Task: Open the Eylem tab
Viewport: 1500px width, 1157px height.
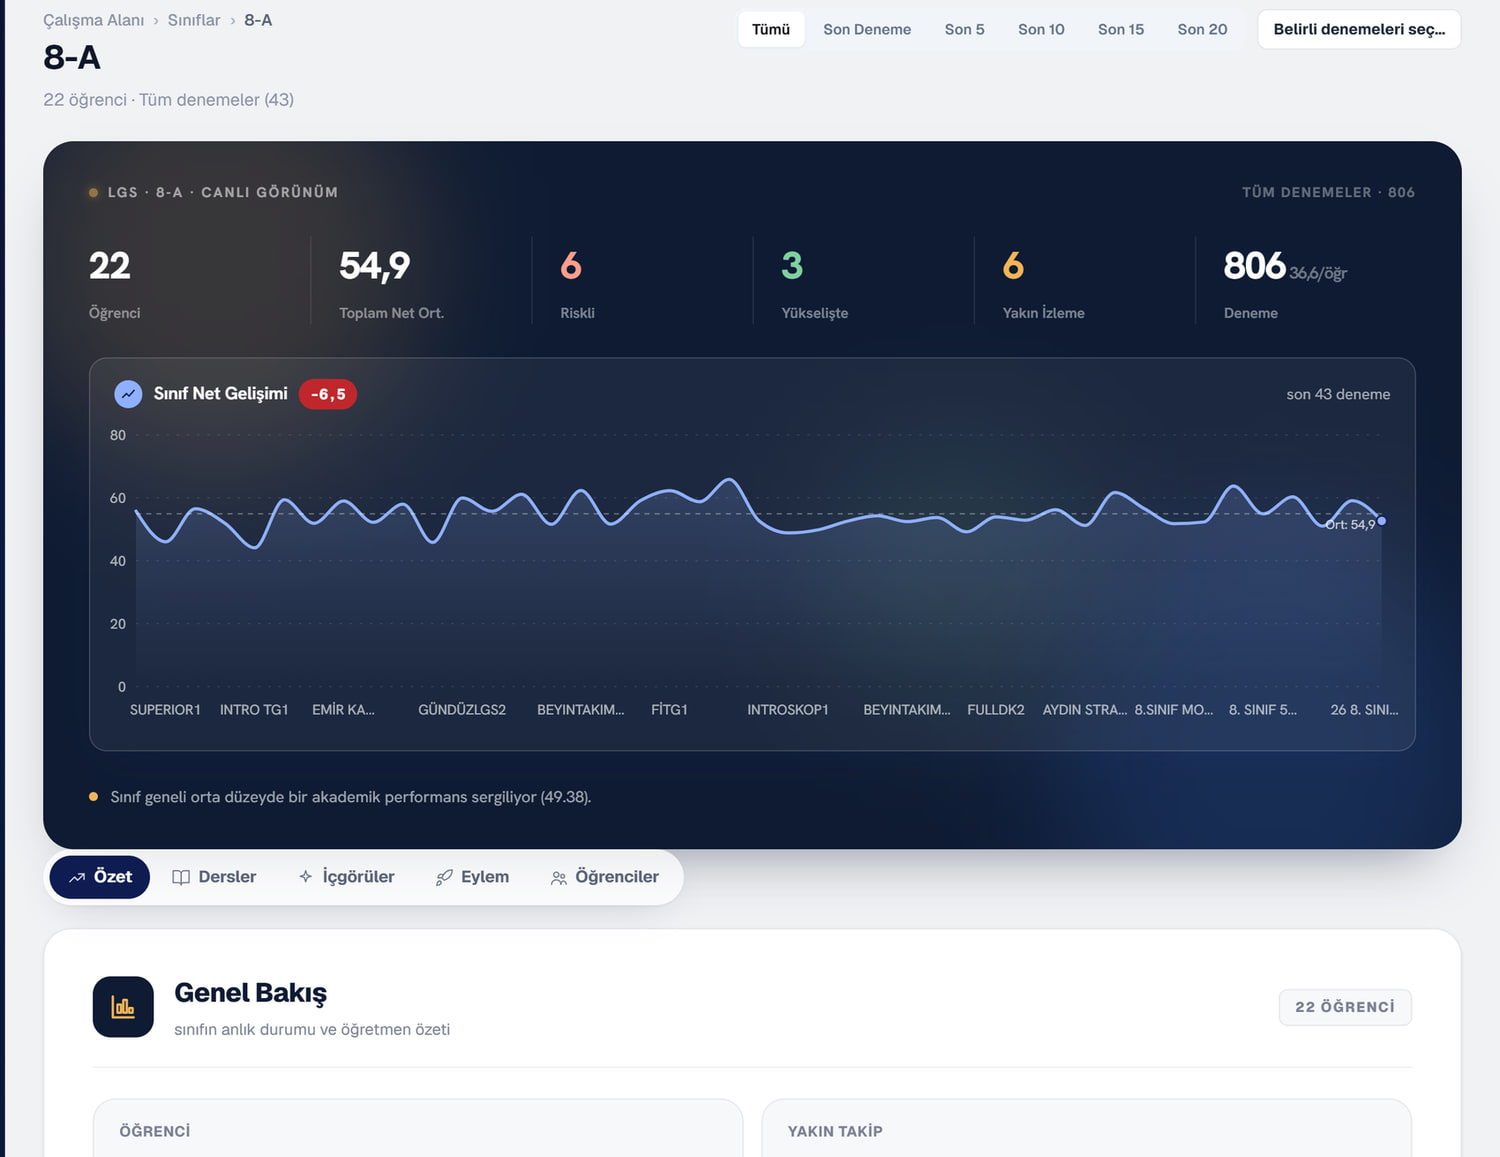Action: 472,877
